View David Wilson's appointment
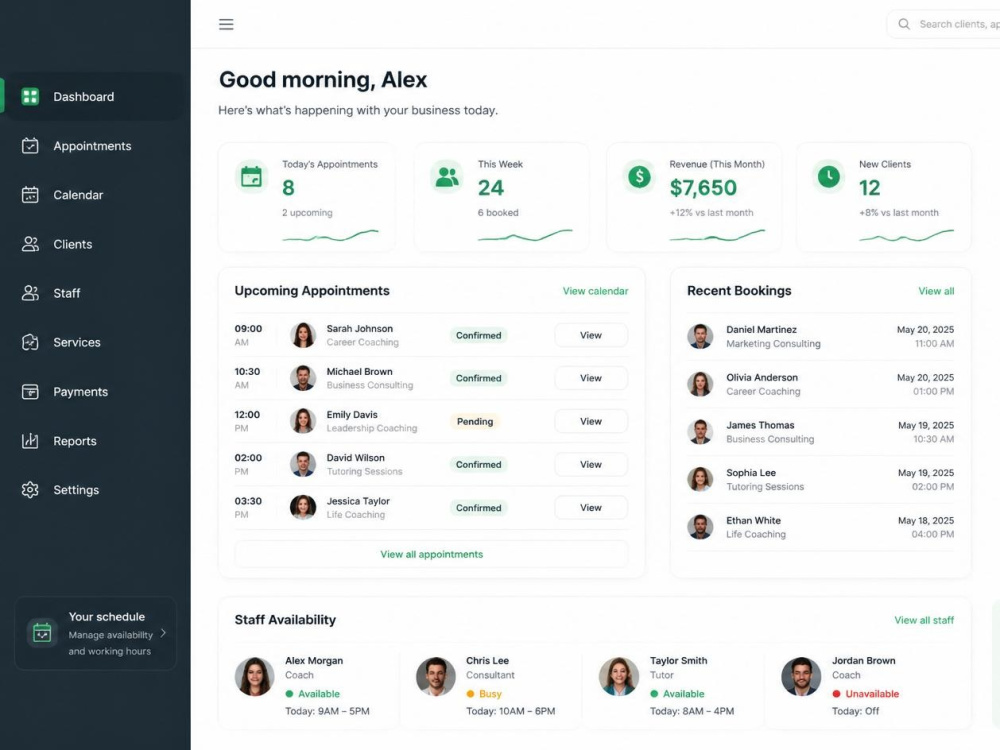1000x750 pixels. pos(591,464)
